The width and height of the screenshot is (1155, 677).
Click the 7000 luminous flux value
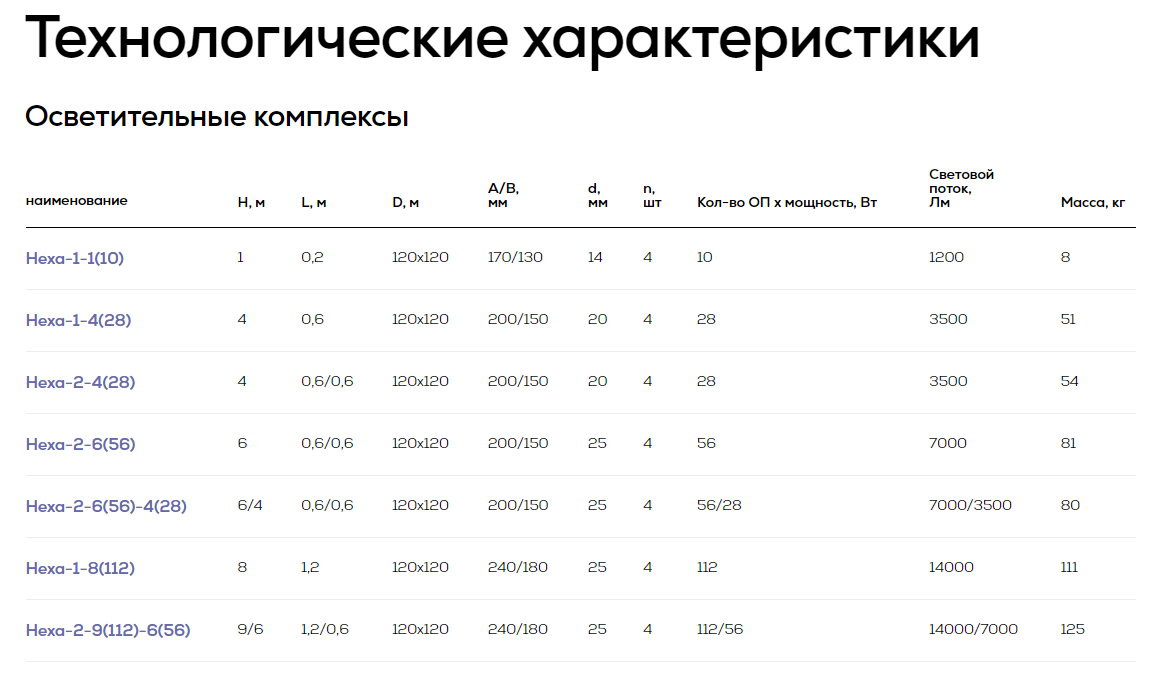click(x=947, y=443)
